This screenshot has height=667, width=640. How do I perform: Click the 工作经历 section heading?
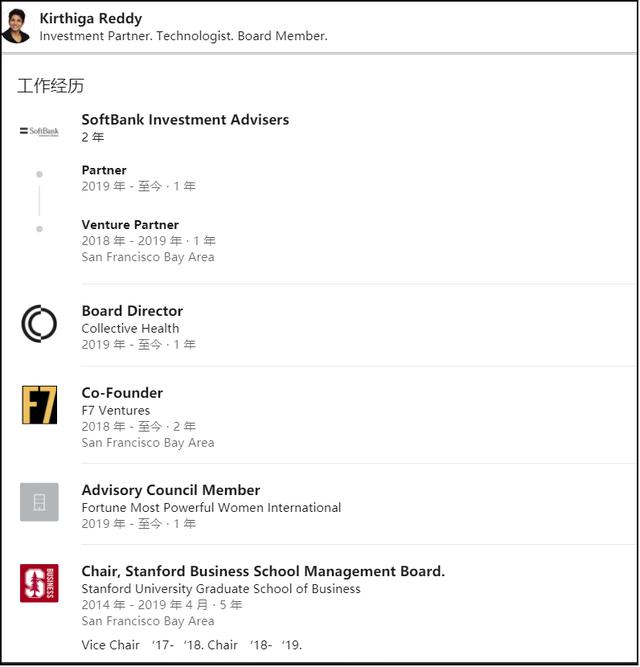50,86
